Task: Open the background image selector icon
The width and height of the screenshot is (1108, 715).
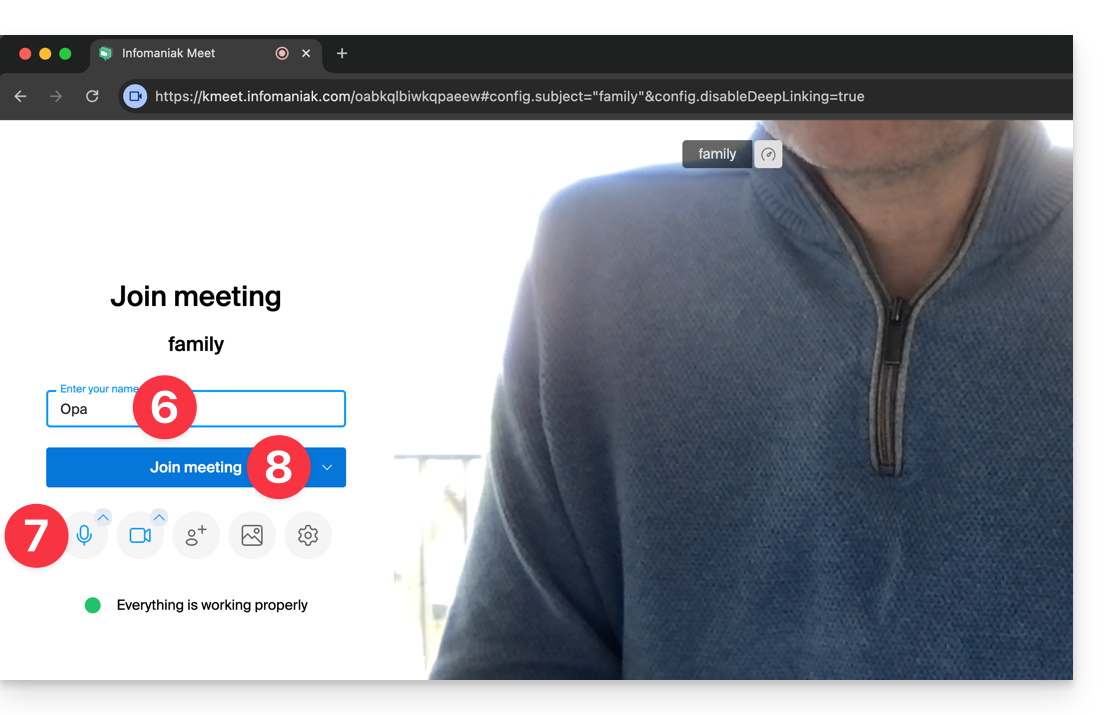Action: [252, 536]
